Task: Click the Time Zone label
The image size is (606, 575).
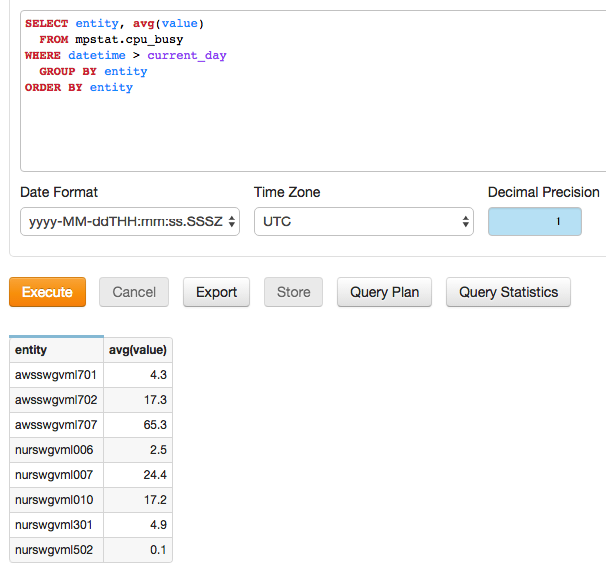Action: 287,192
